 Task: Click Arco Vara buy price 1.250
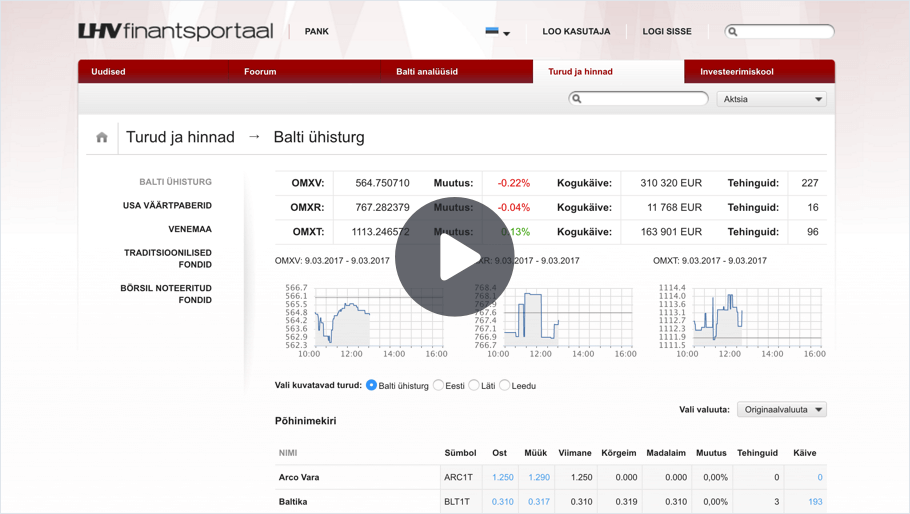click(503, 477)
